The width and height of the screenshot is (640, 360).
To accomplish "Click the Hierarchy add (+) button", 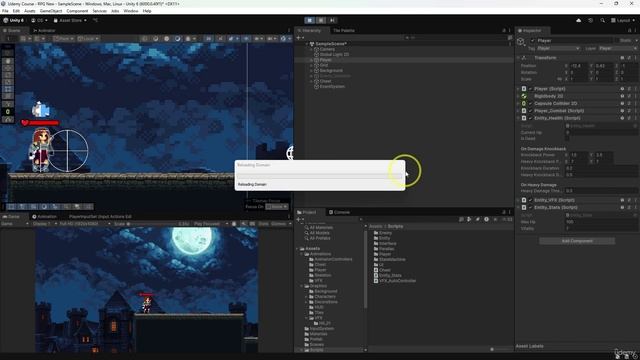I will [300, 38].
